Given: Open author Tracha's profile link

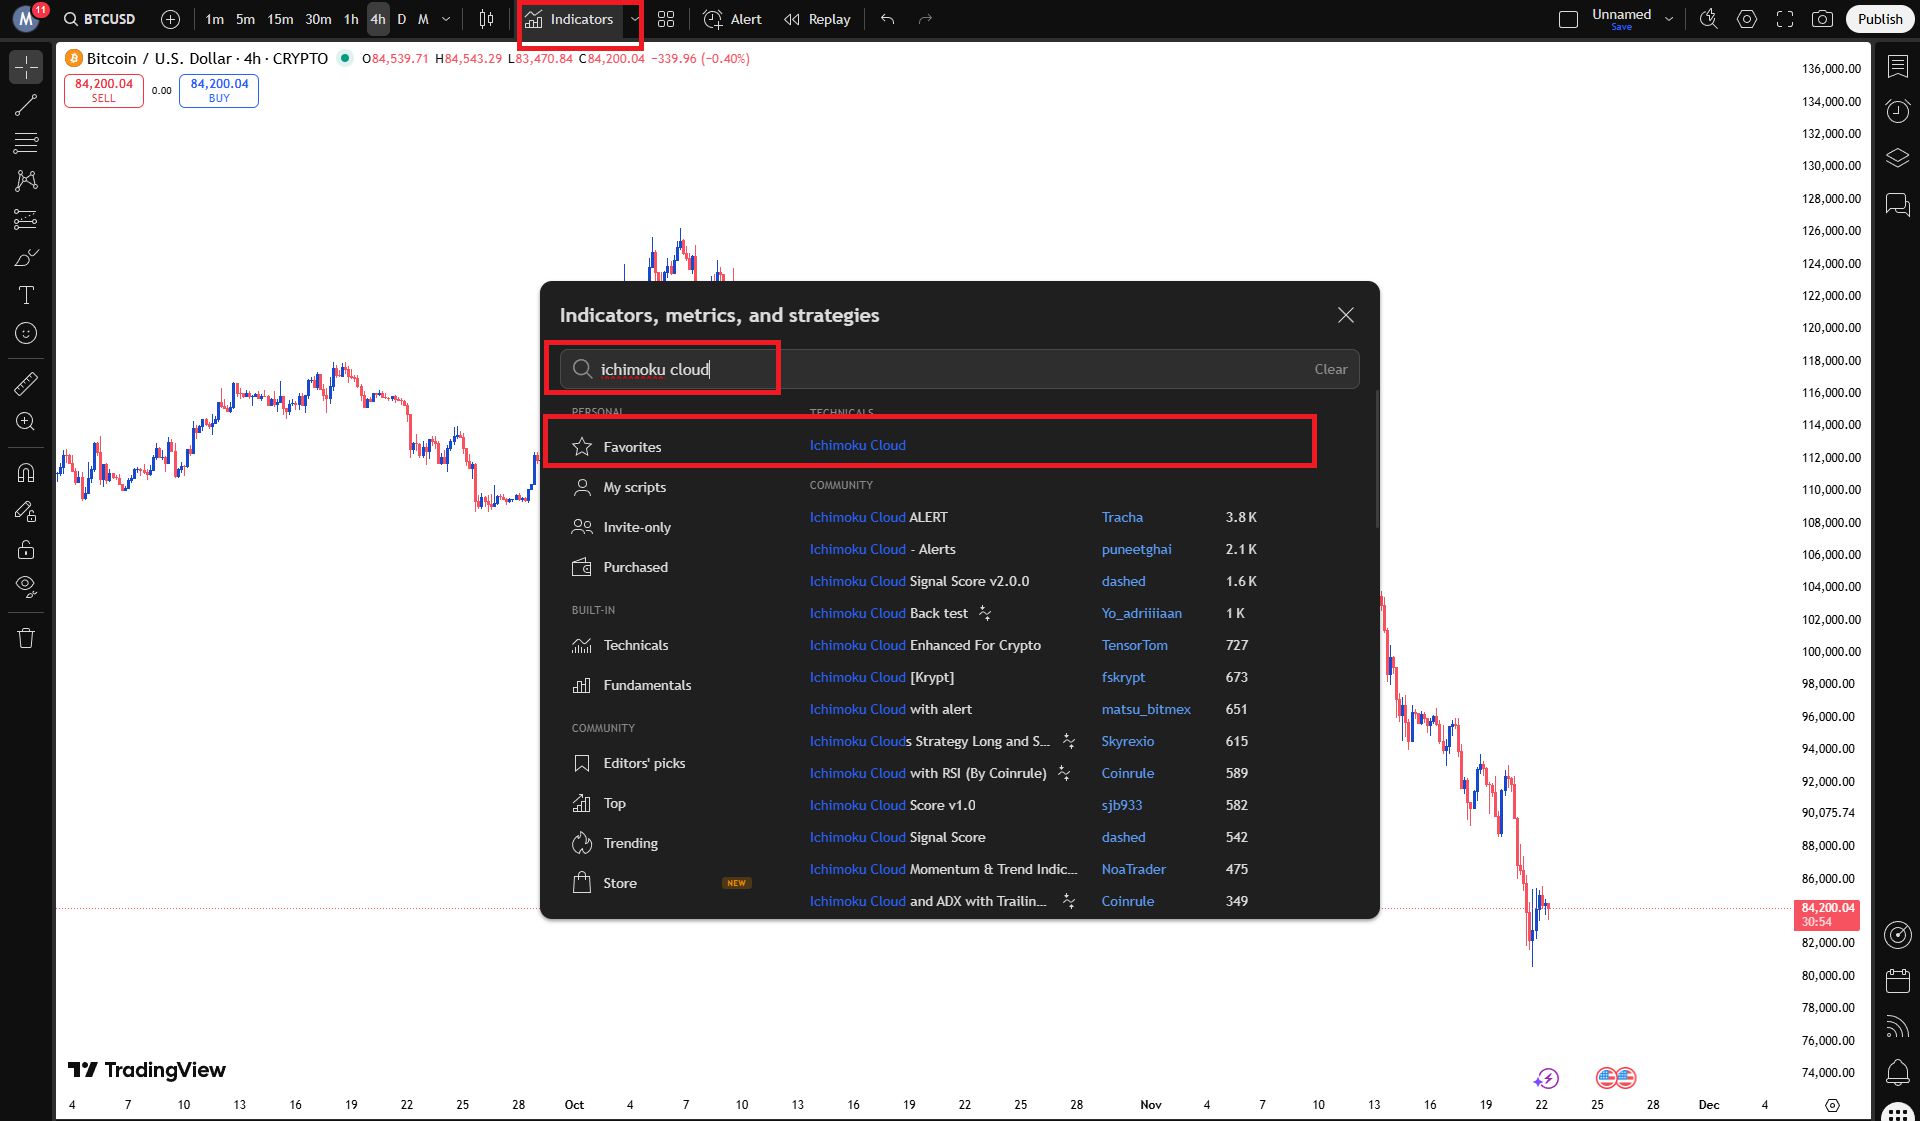Looking at the screenshot, I should coord(1122,517).
